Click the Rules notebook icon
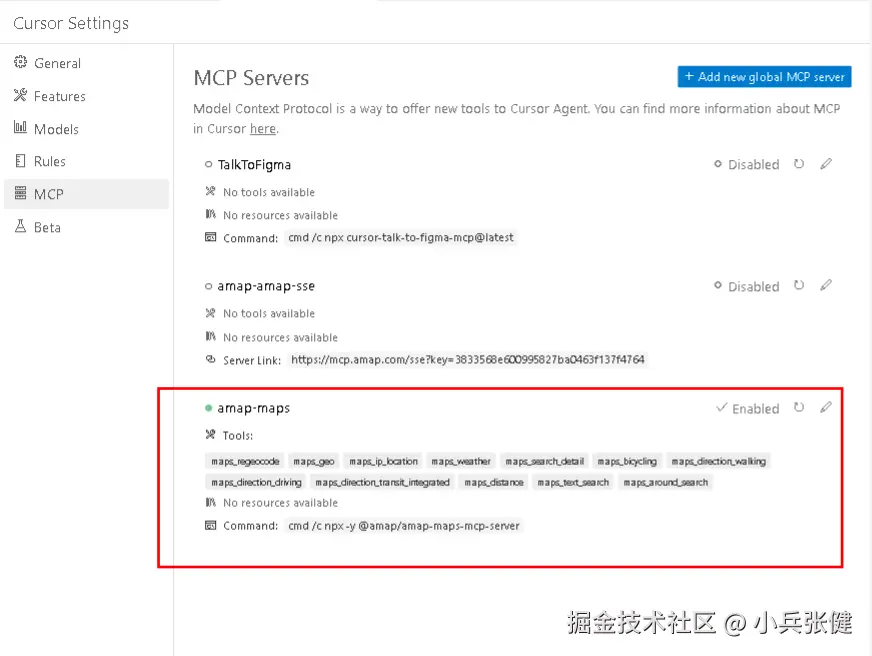This screenshot has width=872, height=656. point(21,161)
